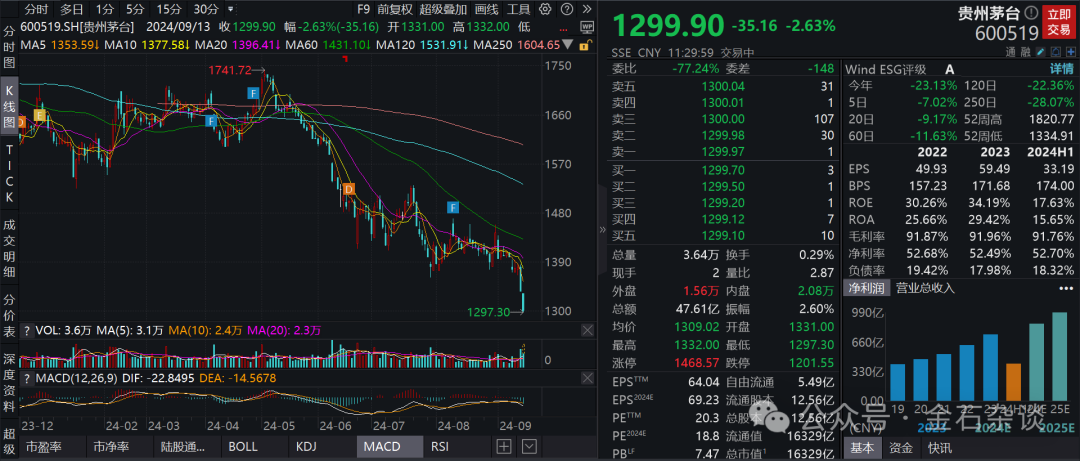Switch to the 分时 intraday chart

(x=37, y=10)
